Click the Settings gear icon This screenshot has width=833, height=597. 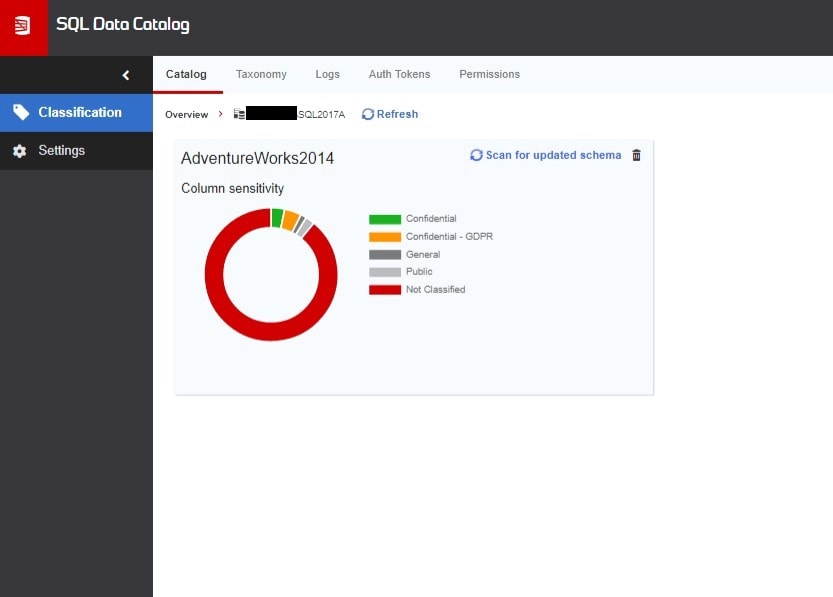tap(20, 151)
